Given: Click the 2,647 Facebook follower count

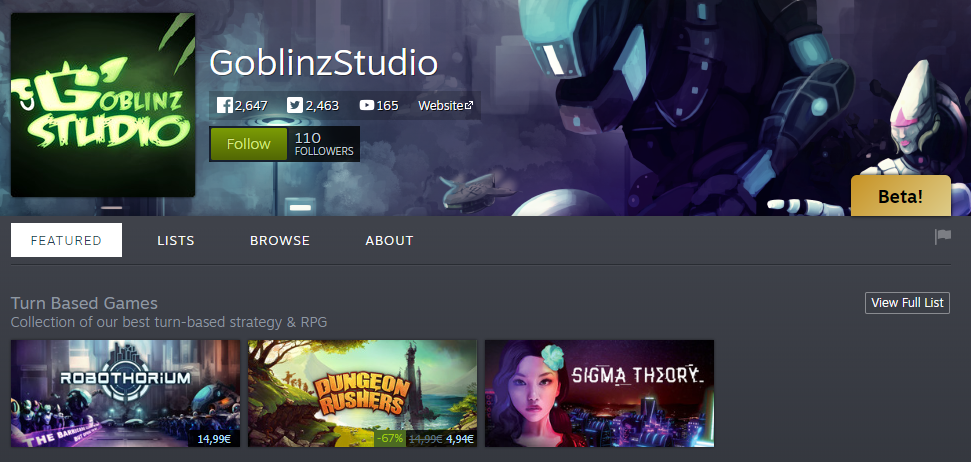Looking at the screenshot, I should point(251,106).
